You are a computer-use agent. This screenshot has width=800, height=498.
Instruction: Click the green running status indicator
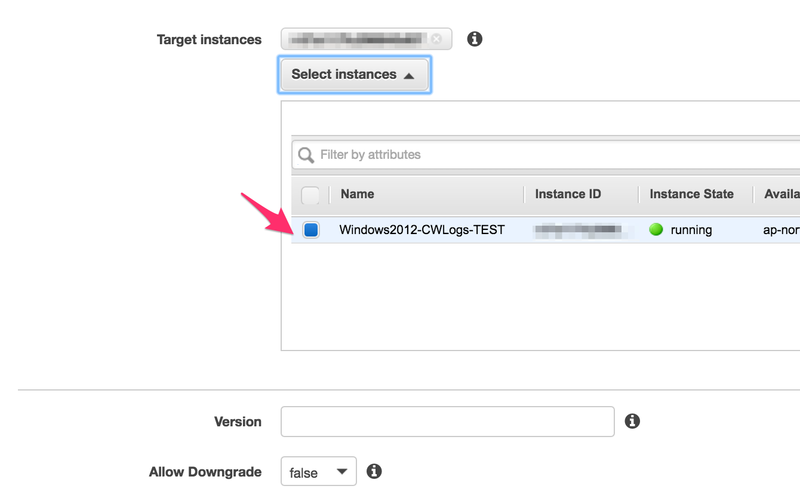[656, 230]
